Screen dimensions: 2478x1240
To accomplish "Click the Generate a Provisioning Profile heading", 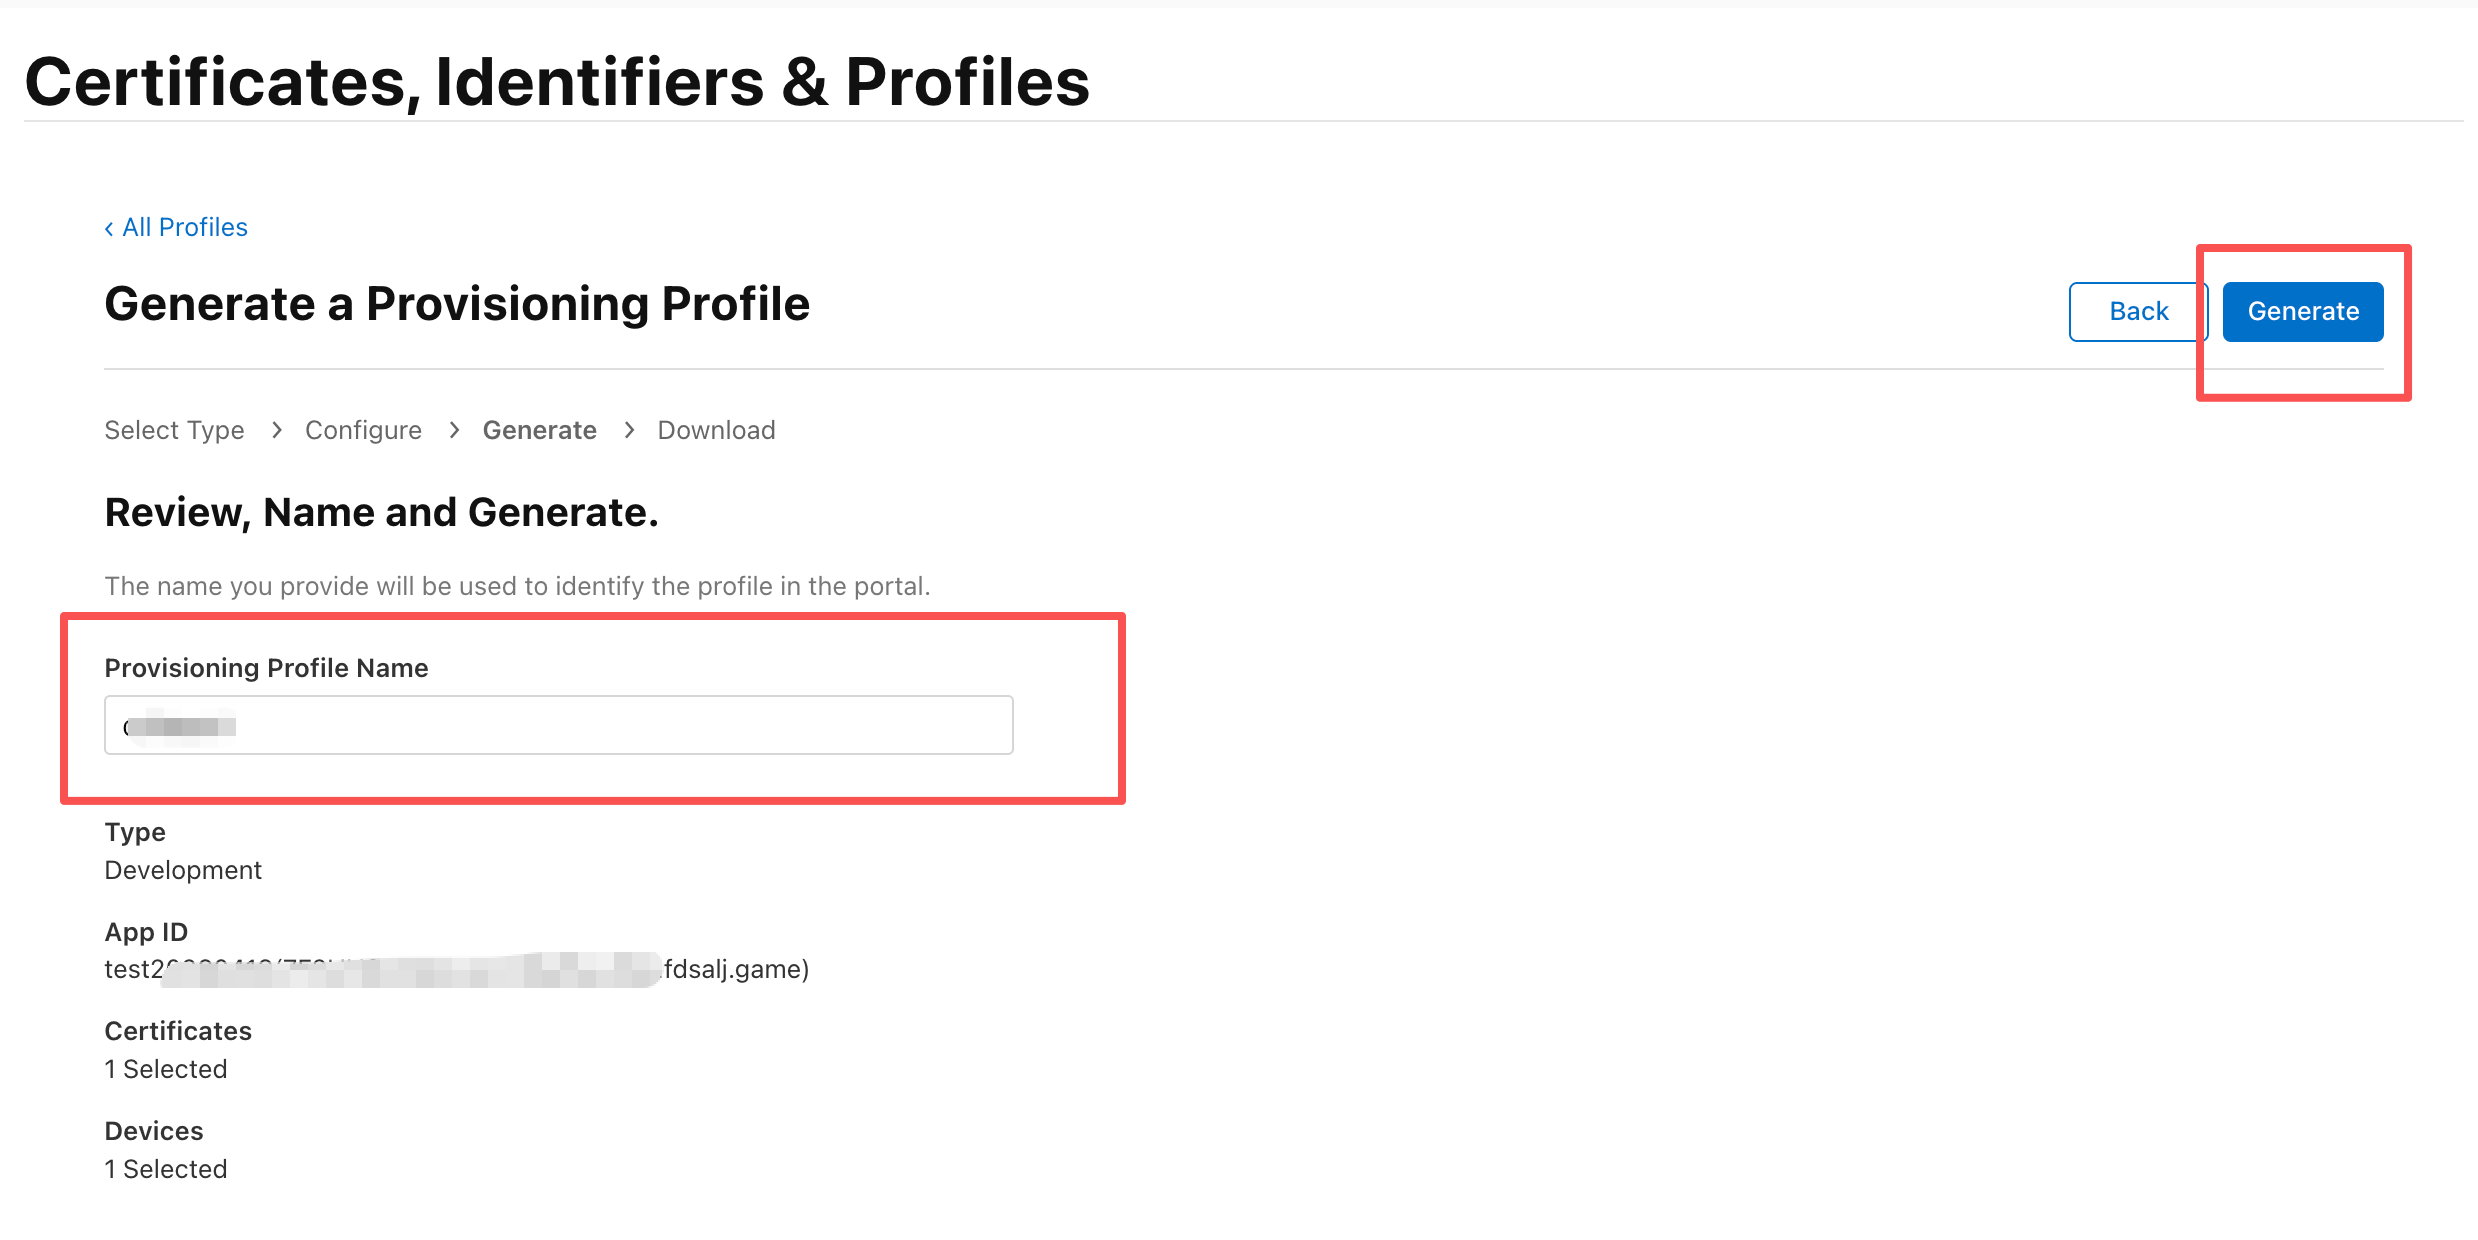I will coord(457,304).
